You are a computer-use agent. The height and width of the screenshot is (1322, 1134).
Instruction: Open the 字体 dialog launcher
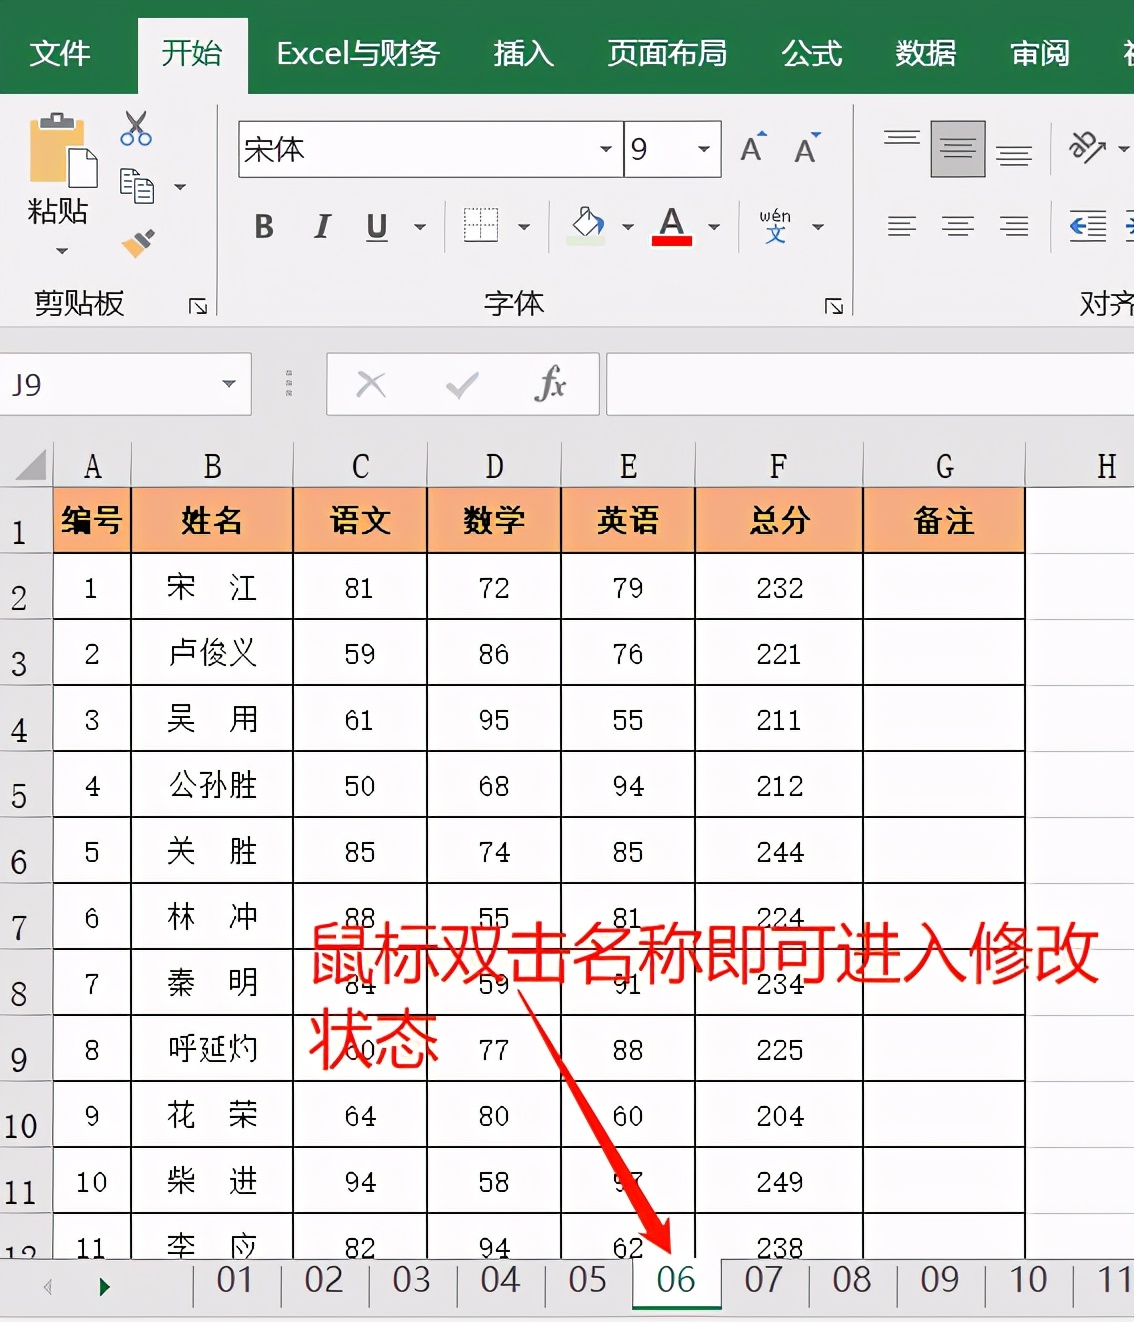coord(833,306)
